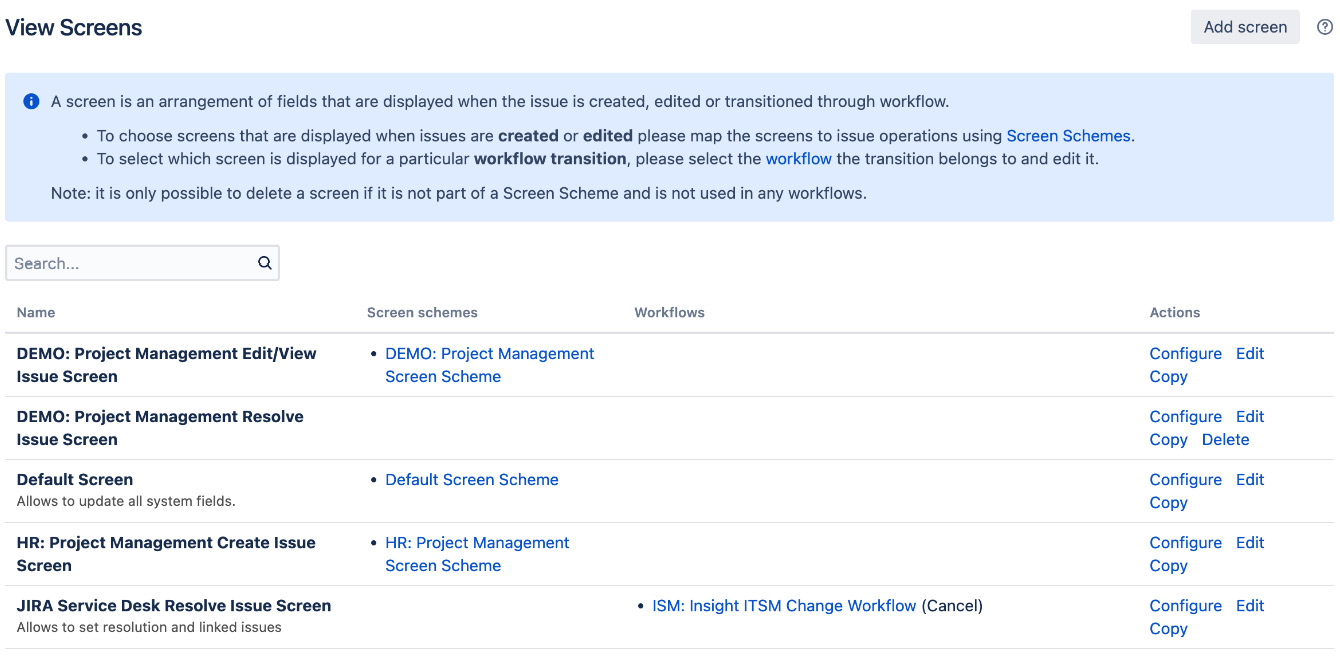Open the workflow link in info banner
Image resolution: width=1340 pixels, height=658 pixels.
tap(798, 159)
